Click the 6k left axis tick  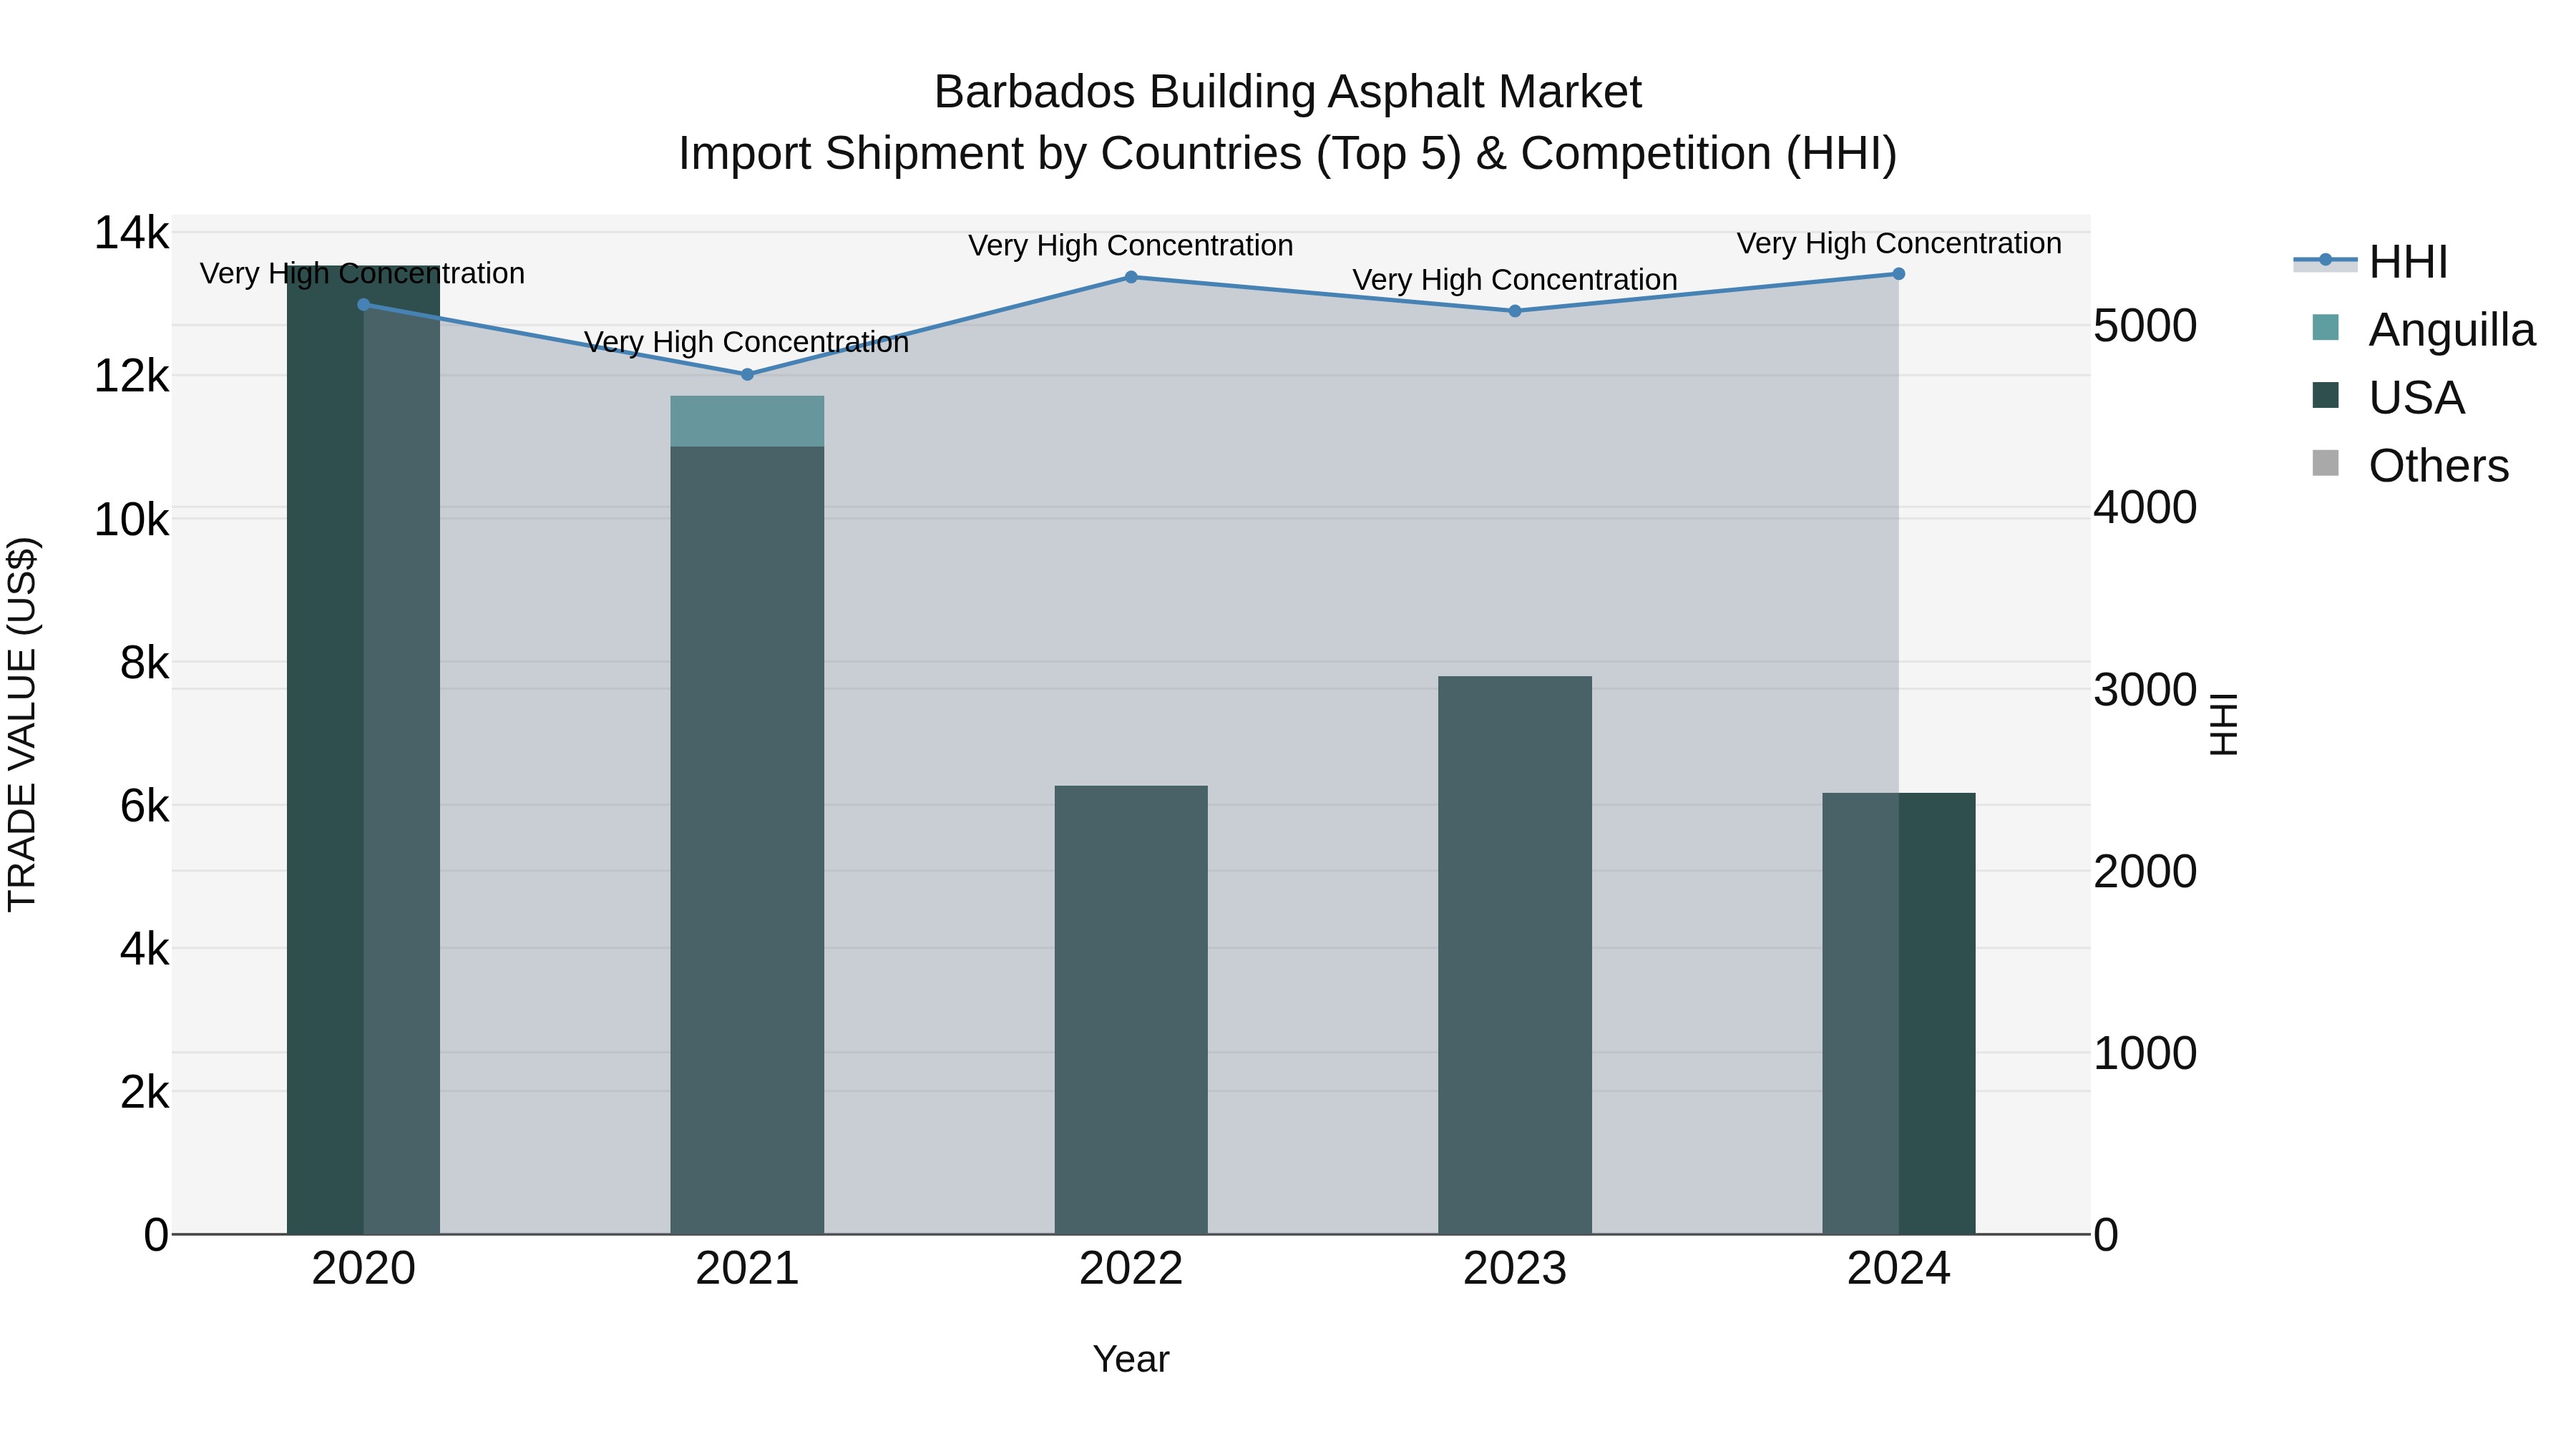(x=144, y=805)
